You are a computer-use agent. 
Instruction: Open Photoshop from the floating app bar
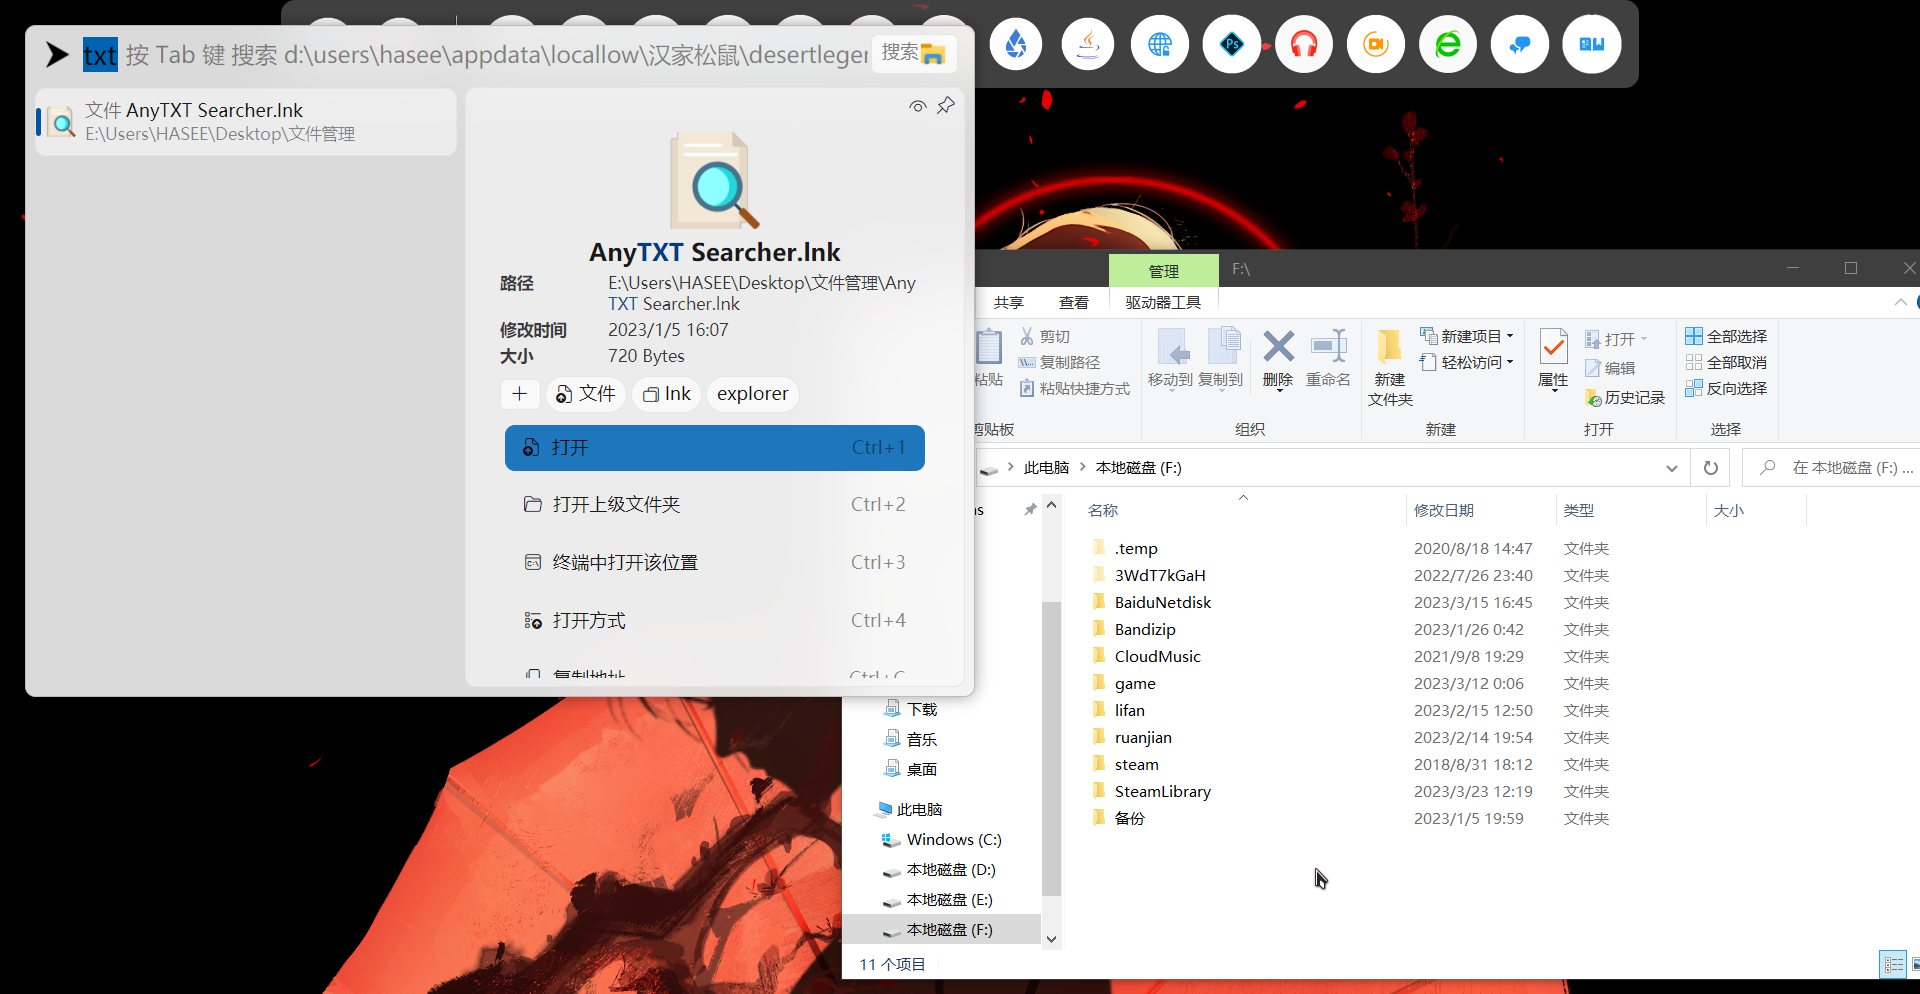coord(1232,44)
